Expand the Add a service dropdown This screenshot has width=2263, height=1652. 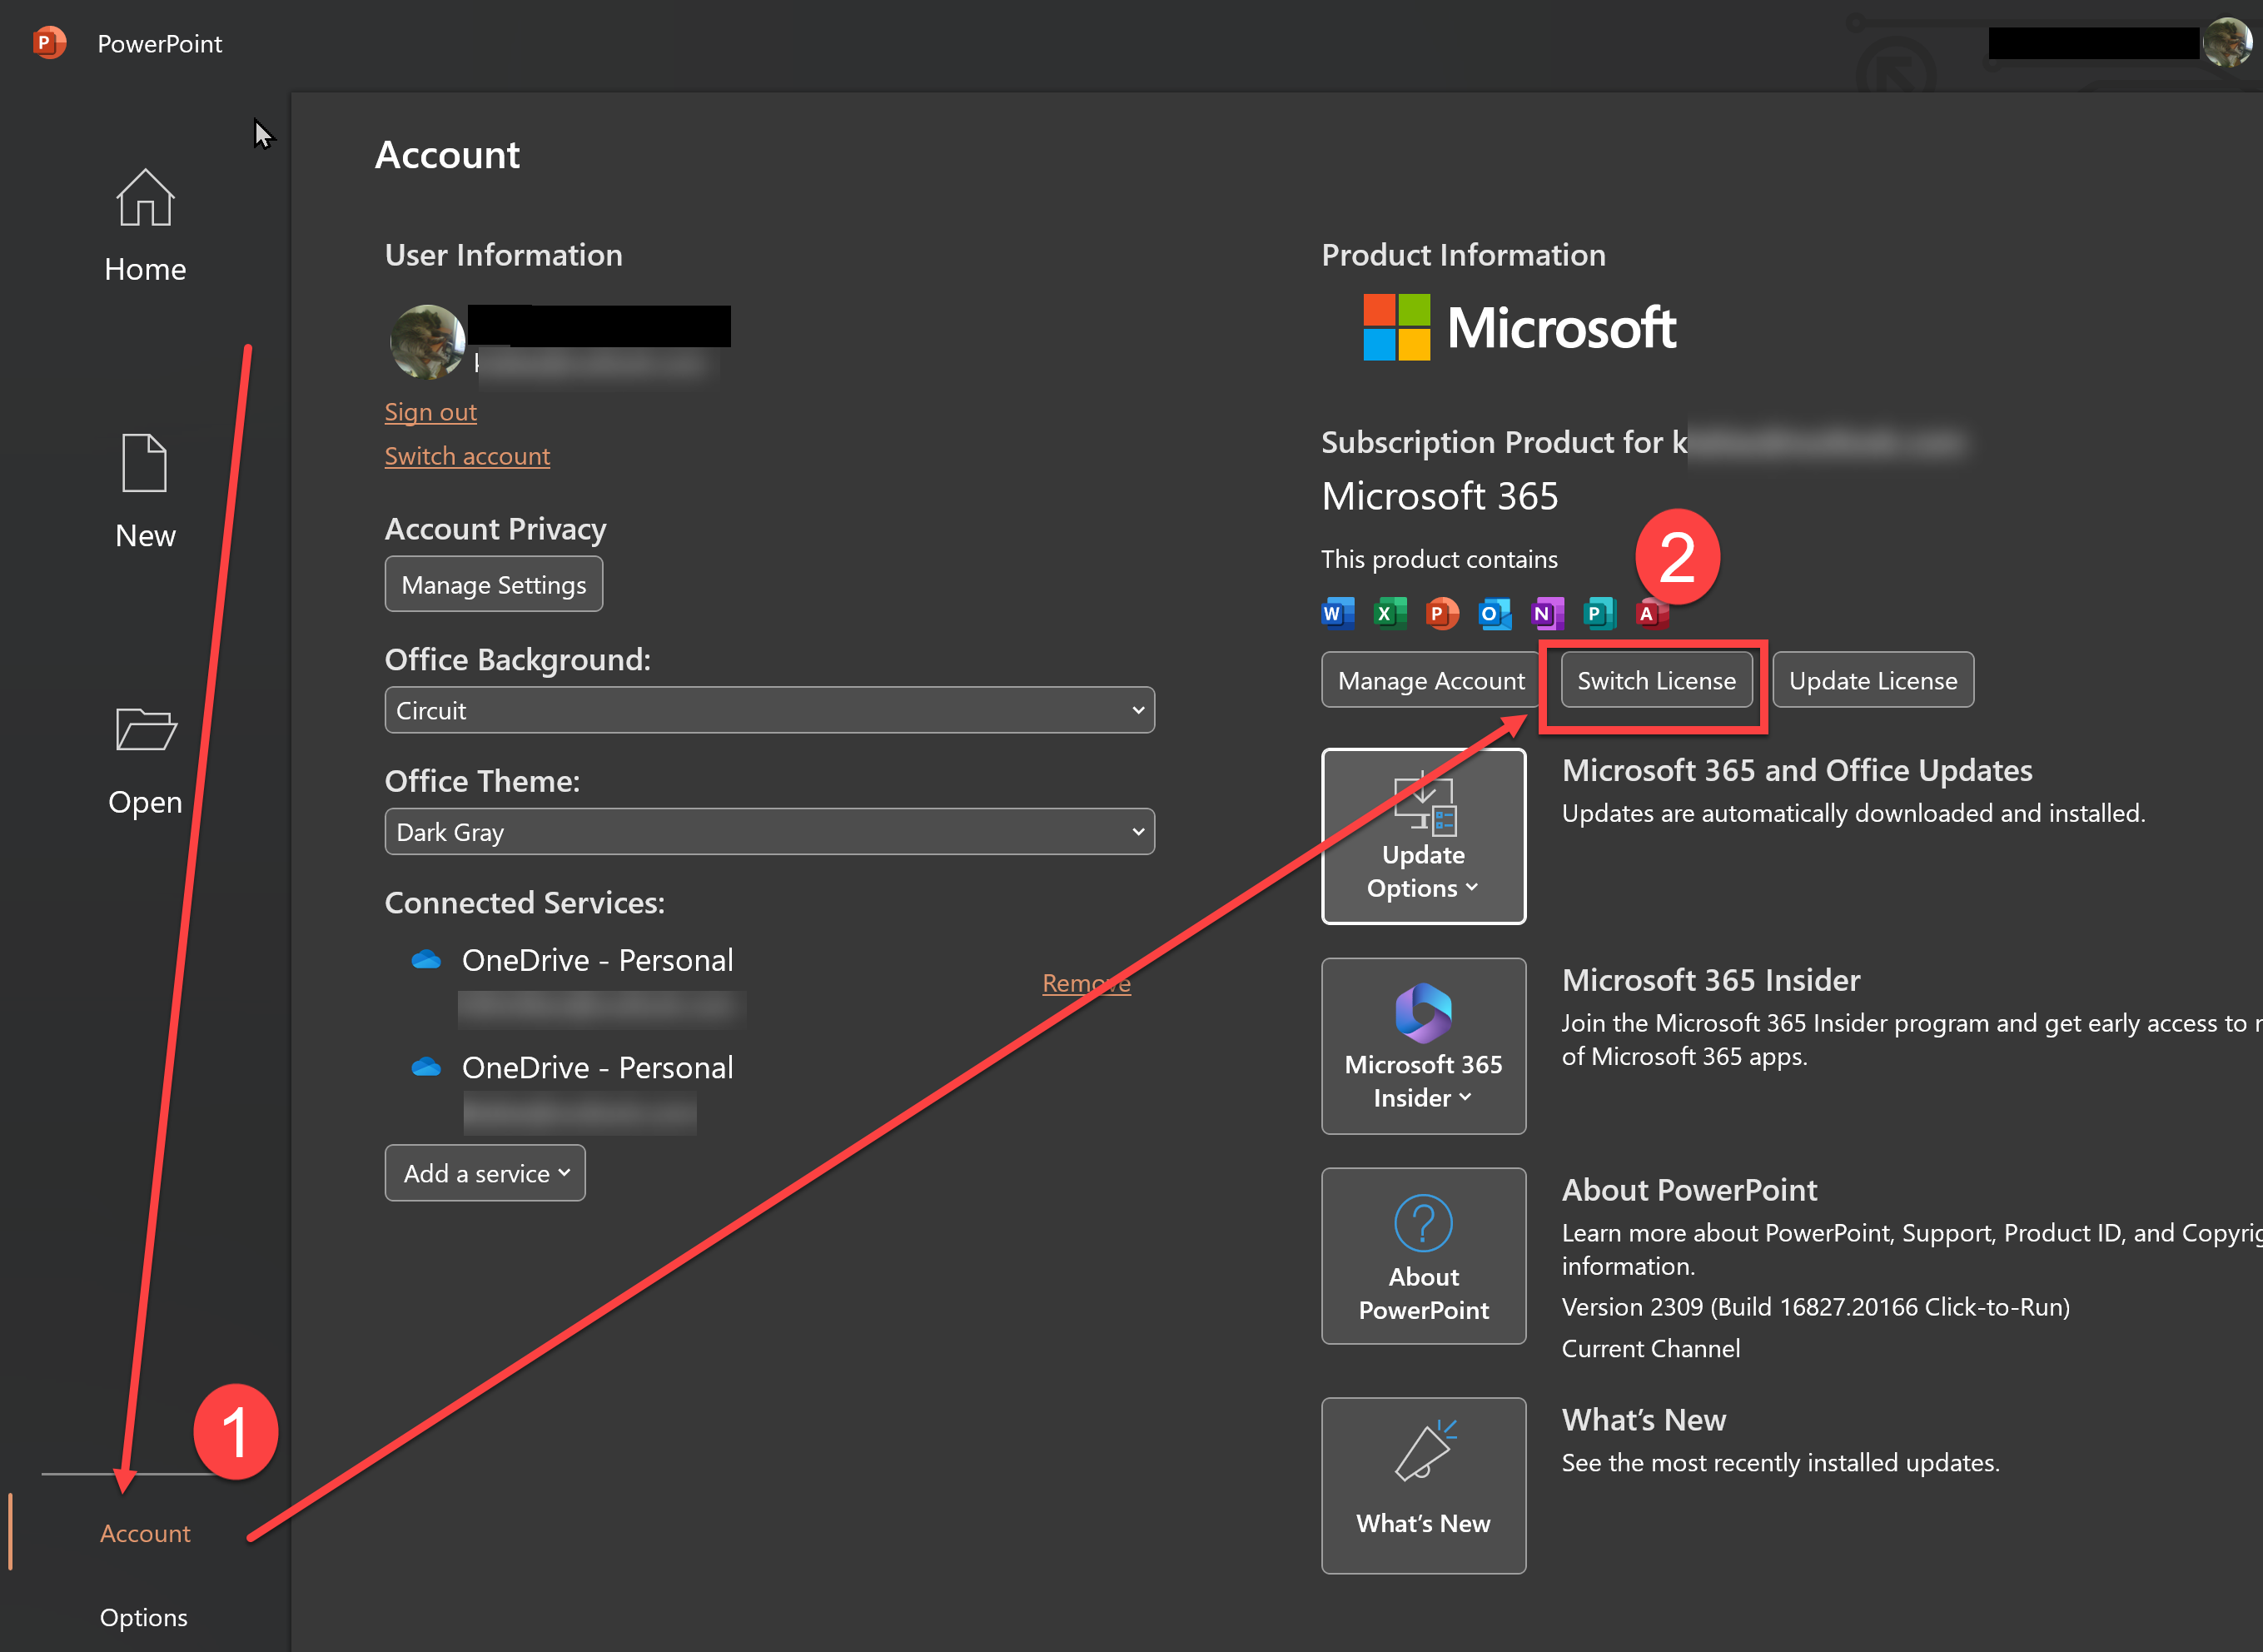click(485, 1173)
